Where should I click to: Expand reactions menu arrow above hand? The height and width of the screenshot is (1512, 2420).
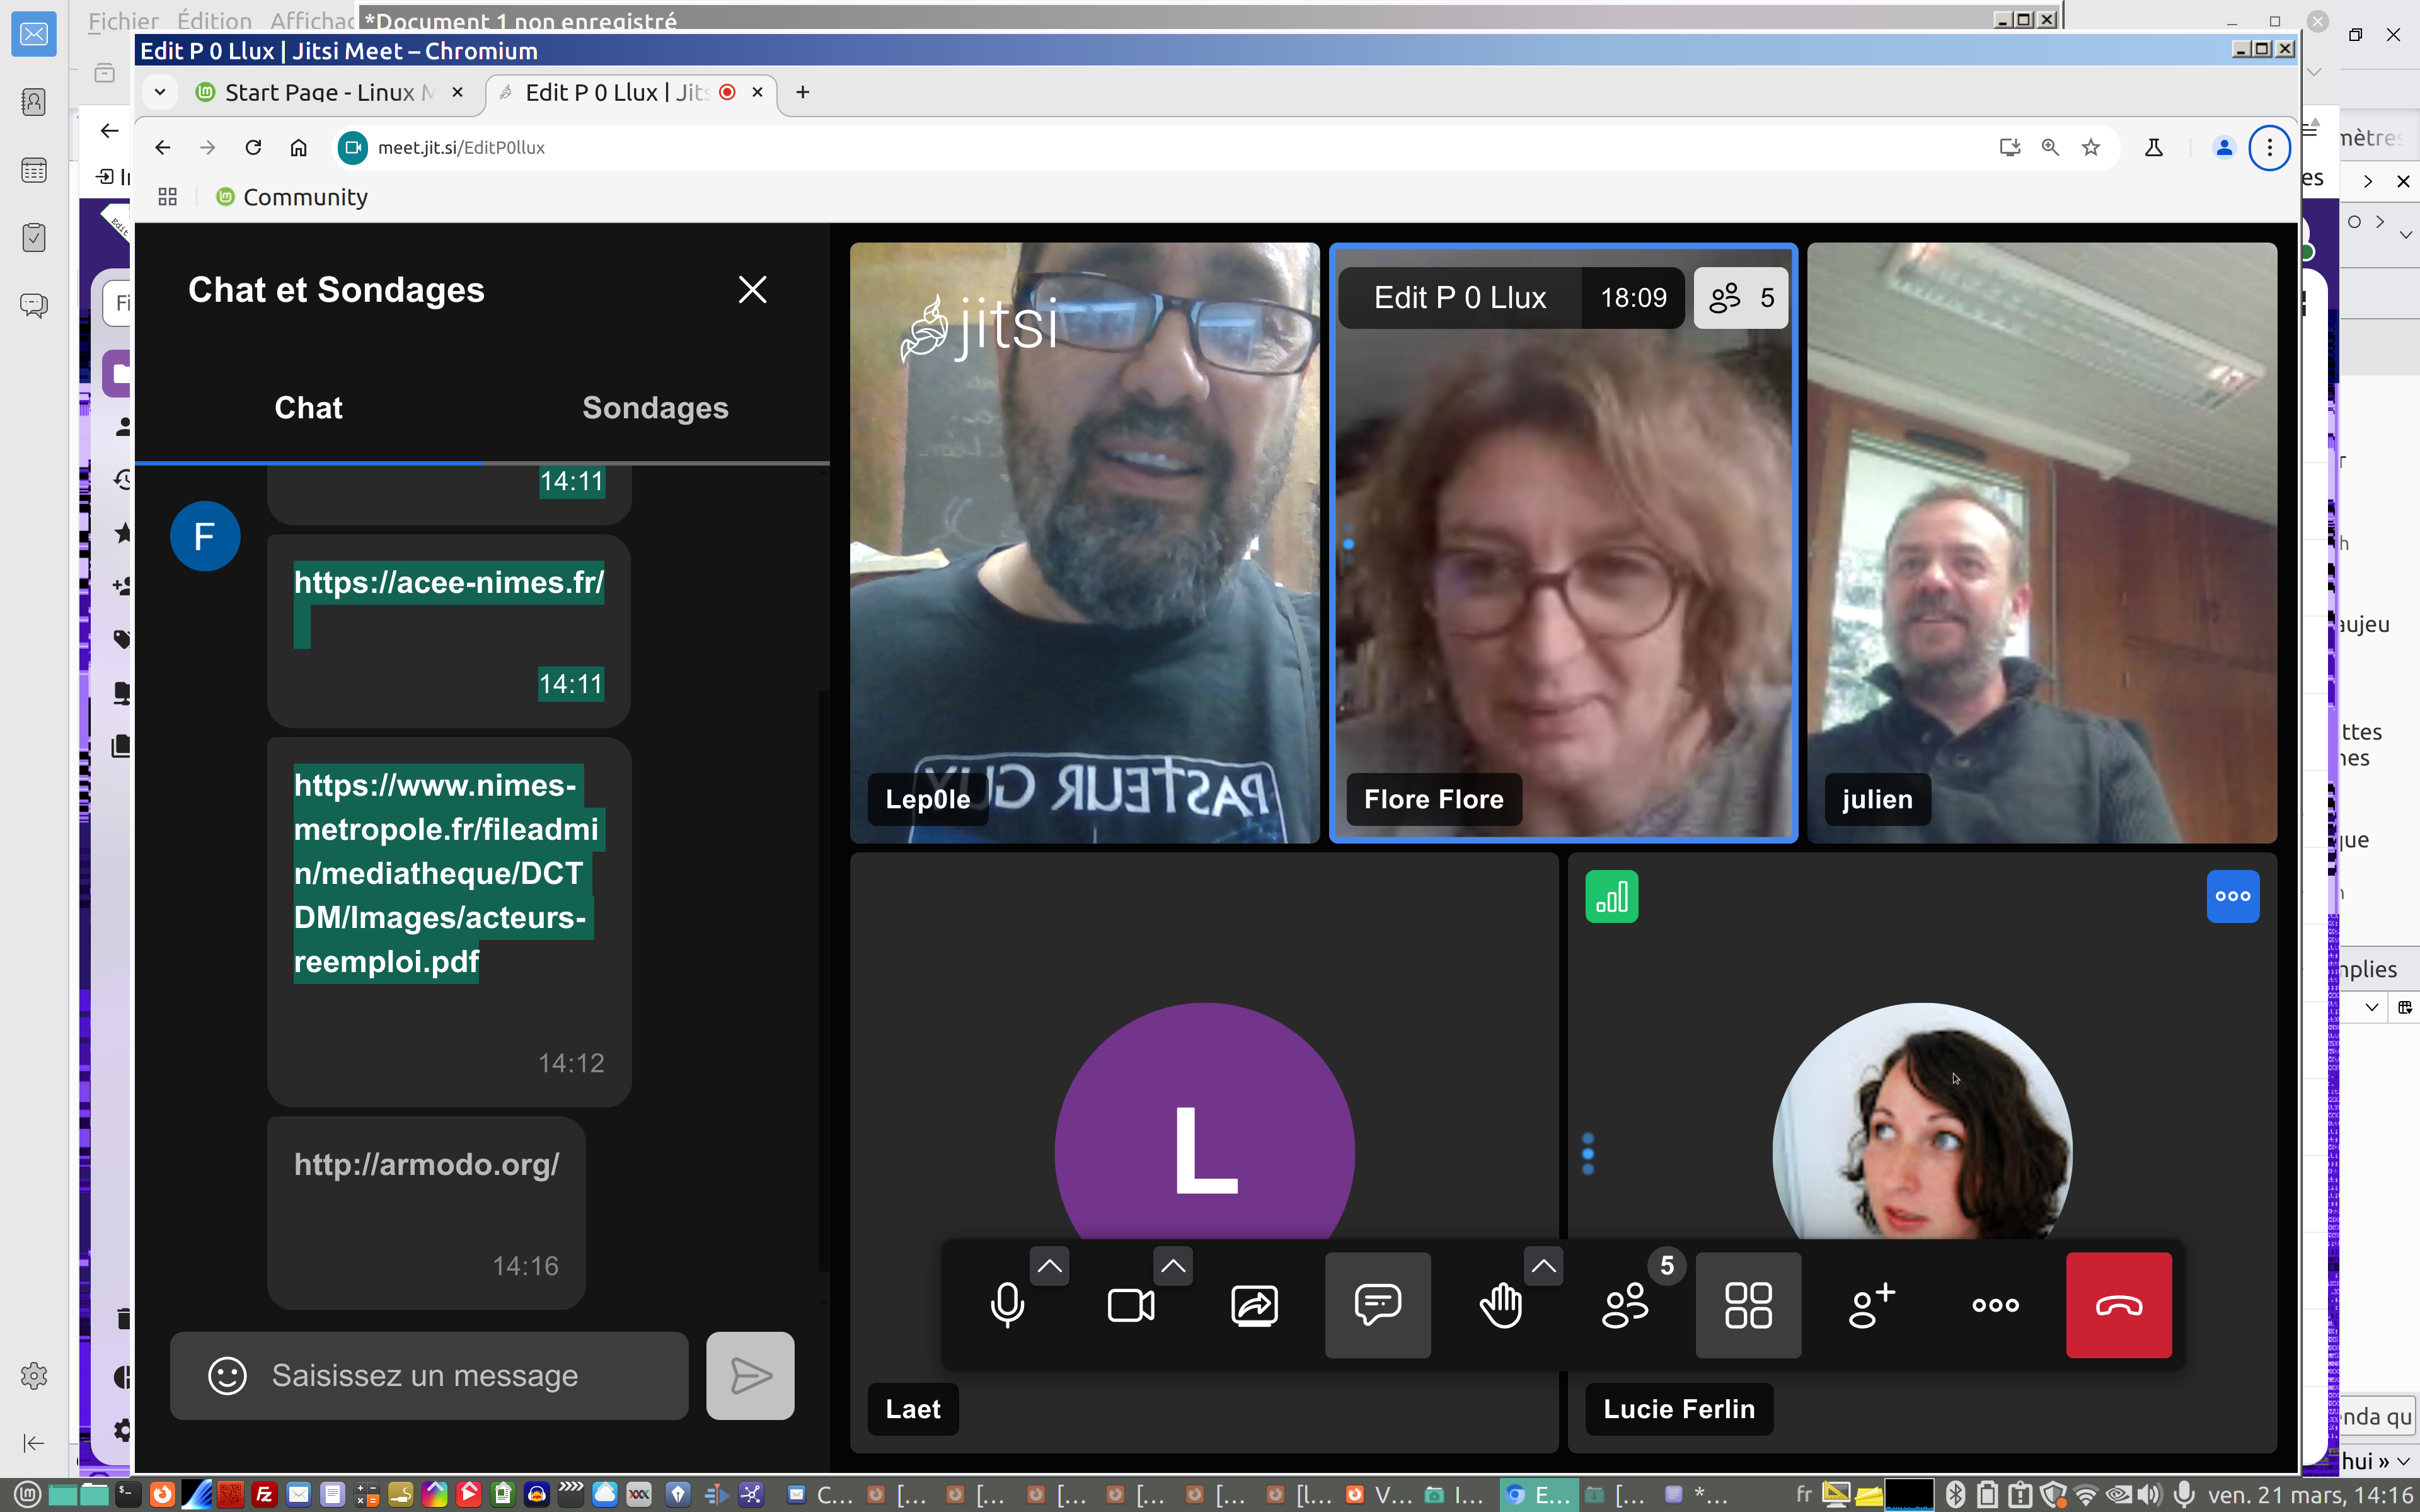pyautogui.click(x=1543, y=1266)
